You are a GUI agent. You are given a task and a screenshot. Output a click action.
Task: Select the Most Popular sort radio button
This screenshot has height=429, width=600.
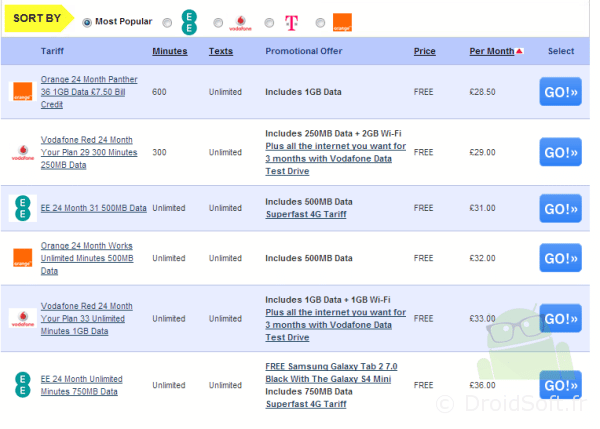coord(87,23)
